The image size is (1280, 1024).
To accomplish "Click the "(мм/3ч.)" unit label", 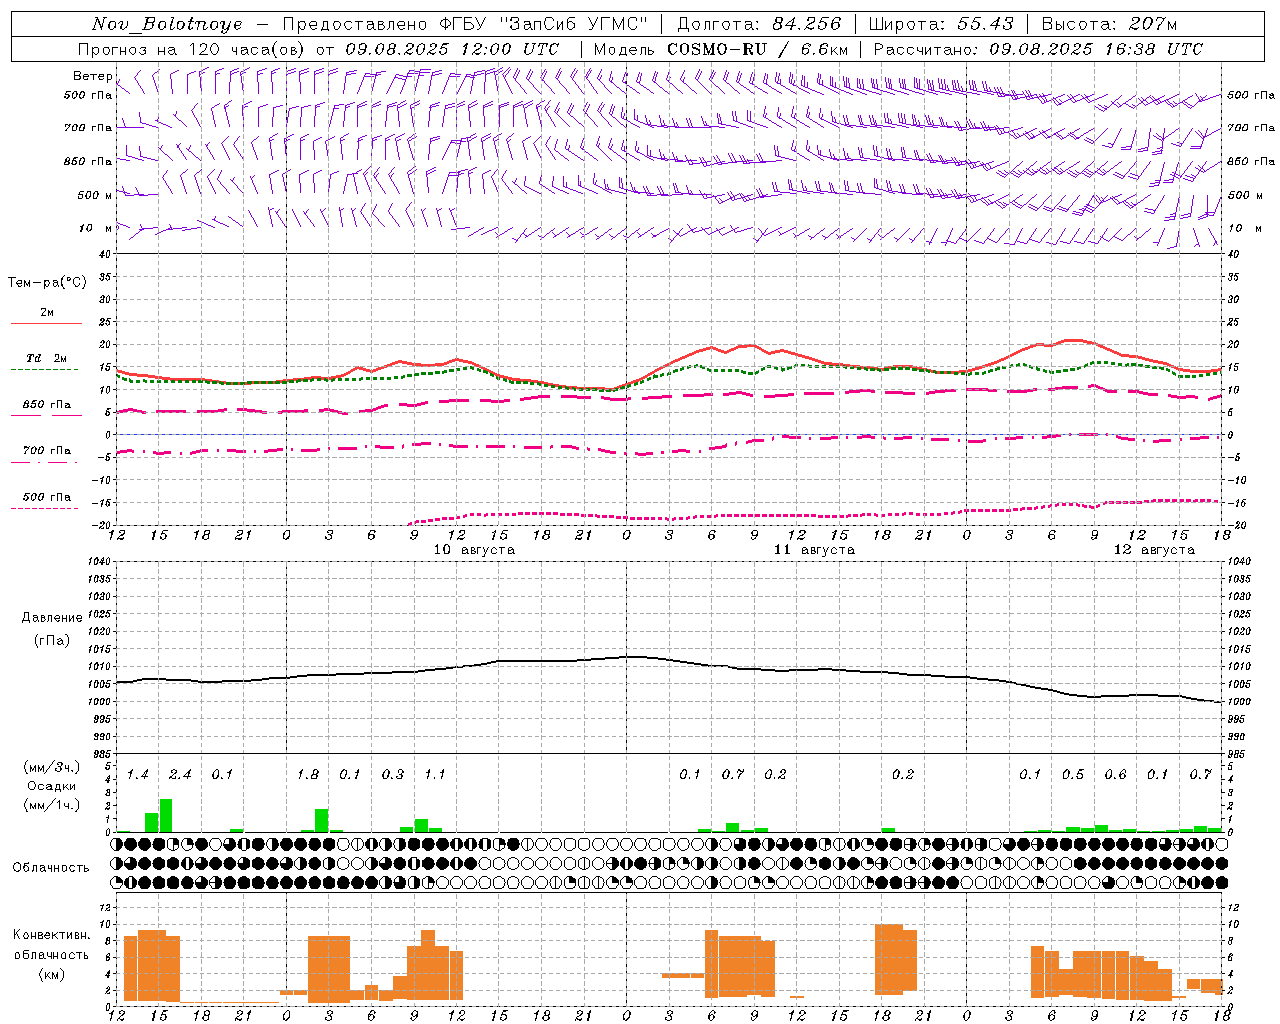I will point(51,767).
